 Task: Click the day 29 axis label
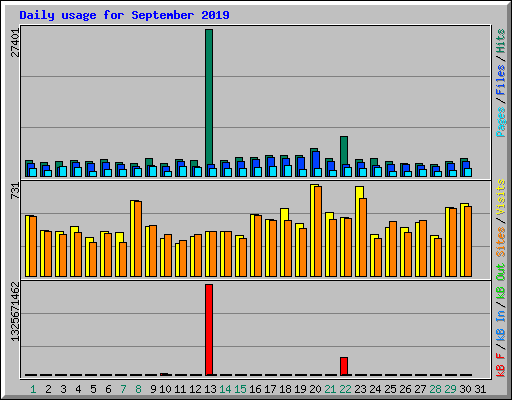pos(450,389)
